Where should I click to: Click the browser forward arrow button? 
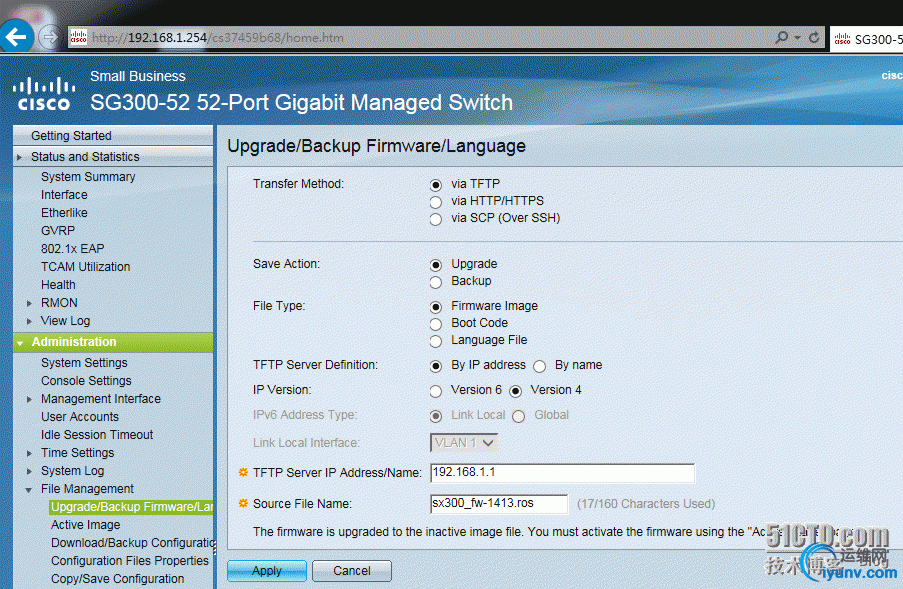click(50, 38)
